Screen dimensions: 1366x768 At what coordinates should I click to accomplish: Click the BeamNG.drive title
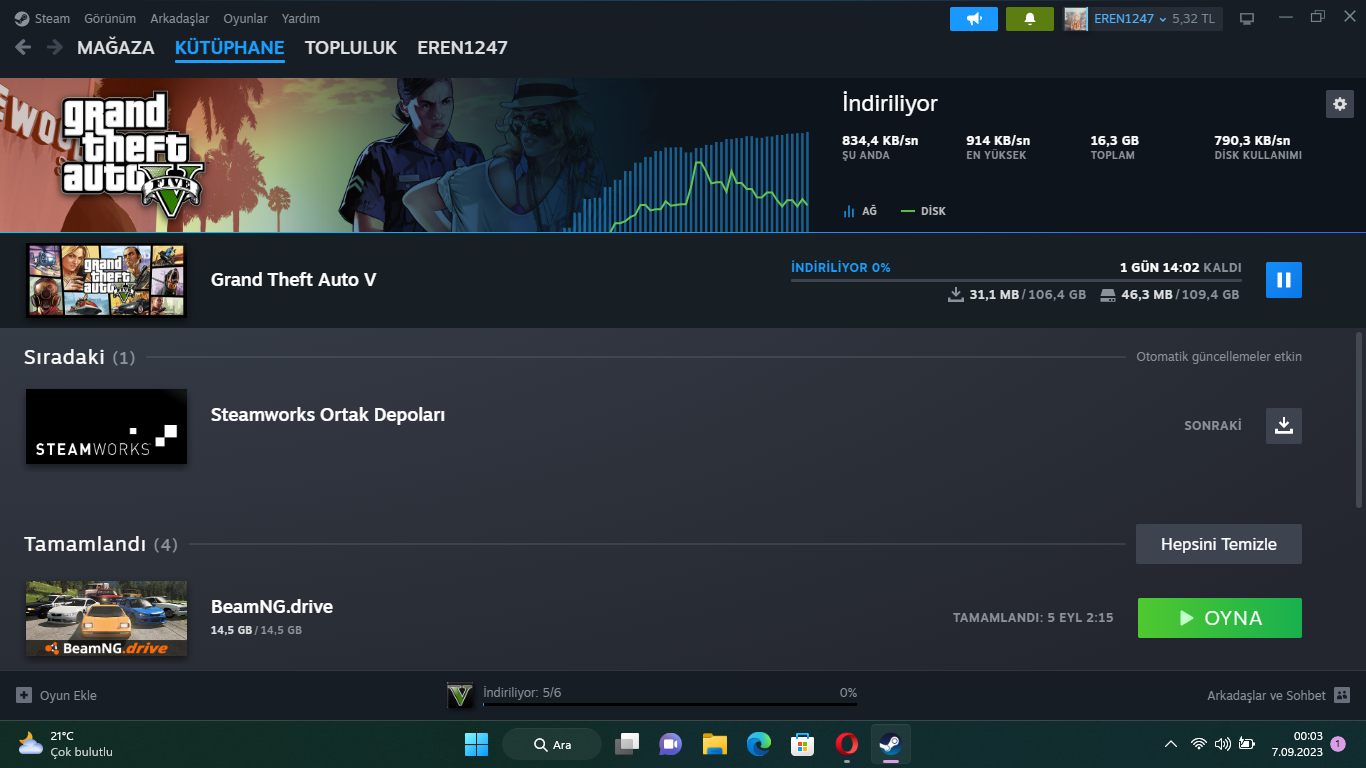[272, 607]
